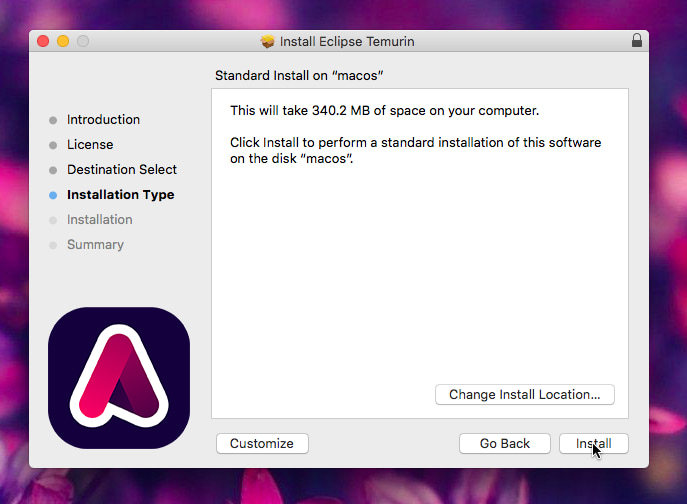
Task: Go back to the previous installer step
Action: click(x=505, y=444)
